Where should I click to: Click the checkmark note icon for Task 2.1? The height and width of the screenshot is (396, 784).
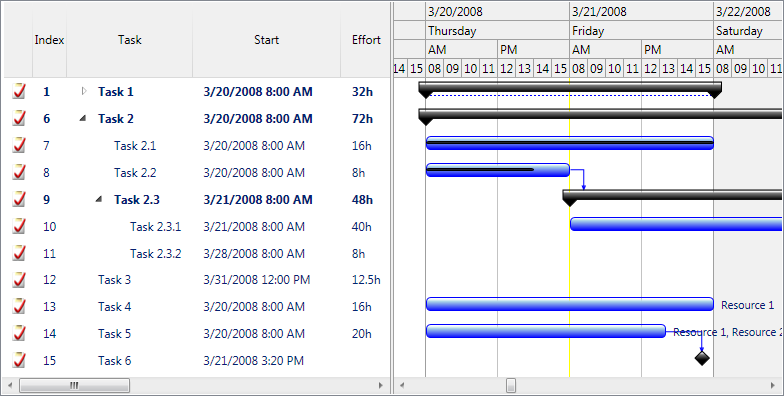point(18,146)
